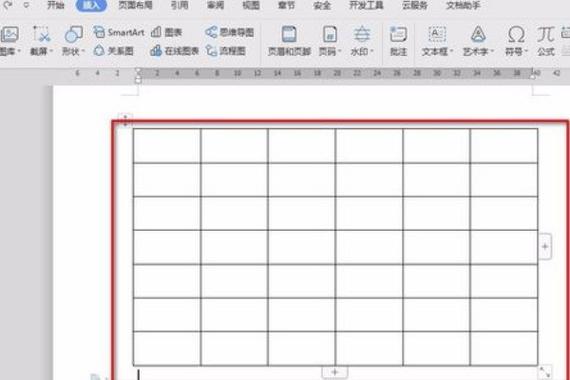Click the watermark (水印) icon
Screen dimensions: 570x380
pyautogui.click(x=362, y=35)
